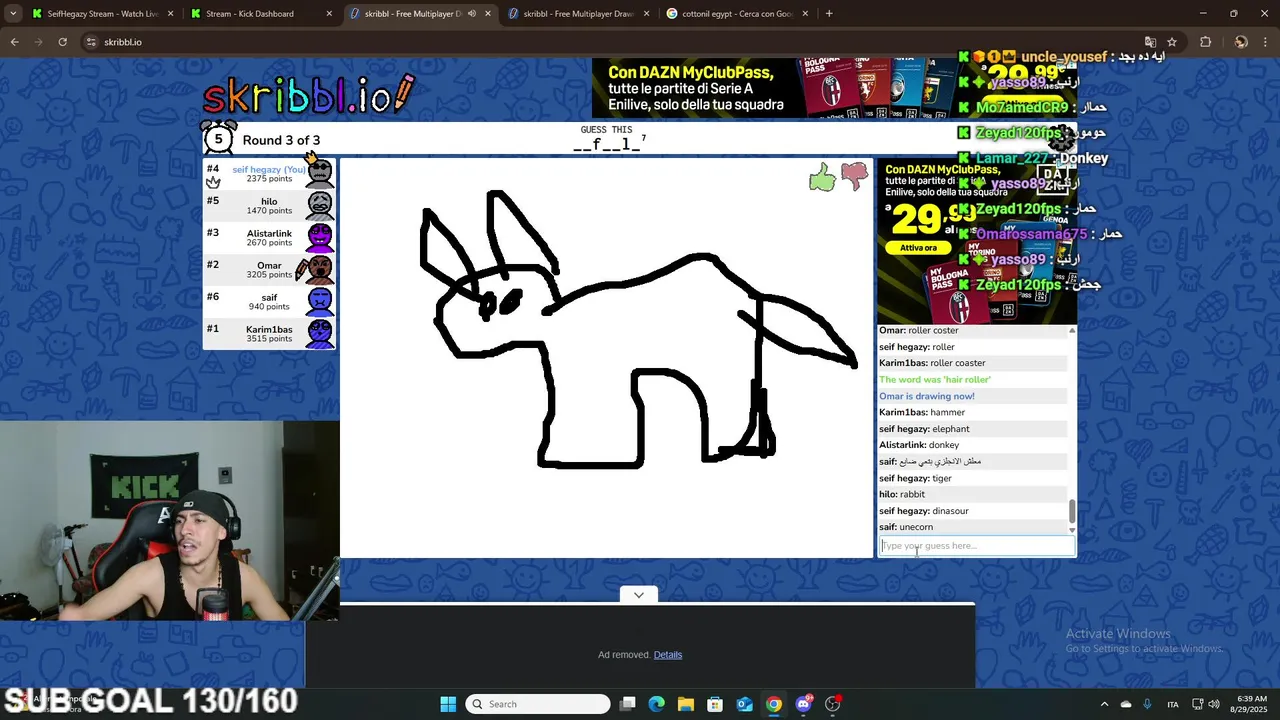Open Task View on taskbar
Screen dimensions: 1280x720
pos(628,704)
